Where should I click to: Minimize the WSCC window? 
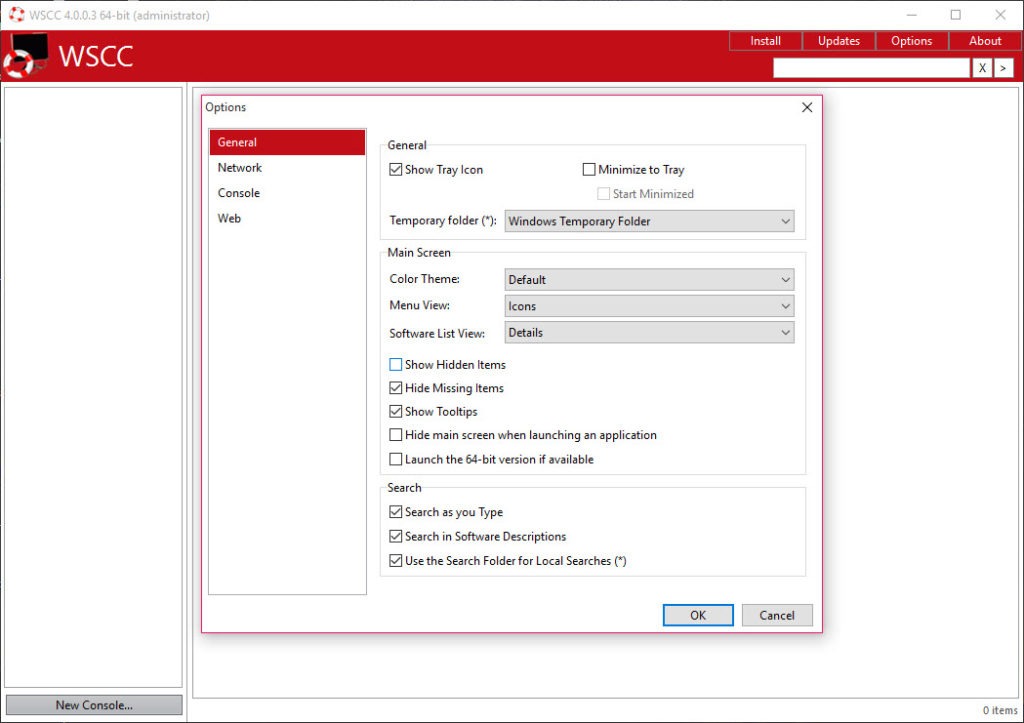pos(912,15)
